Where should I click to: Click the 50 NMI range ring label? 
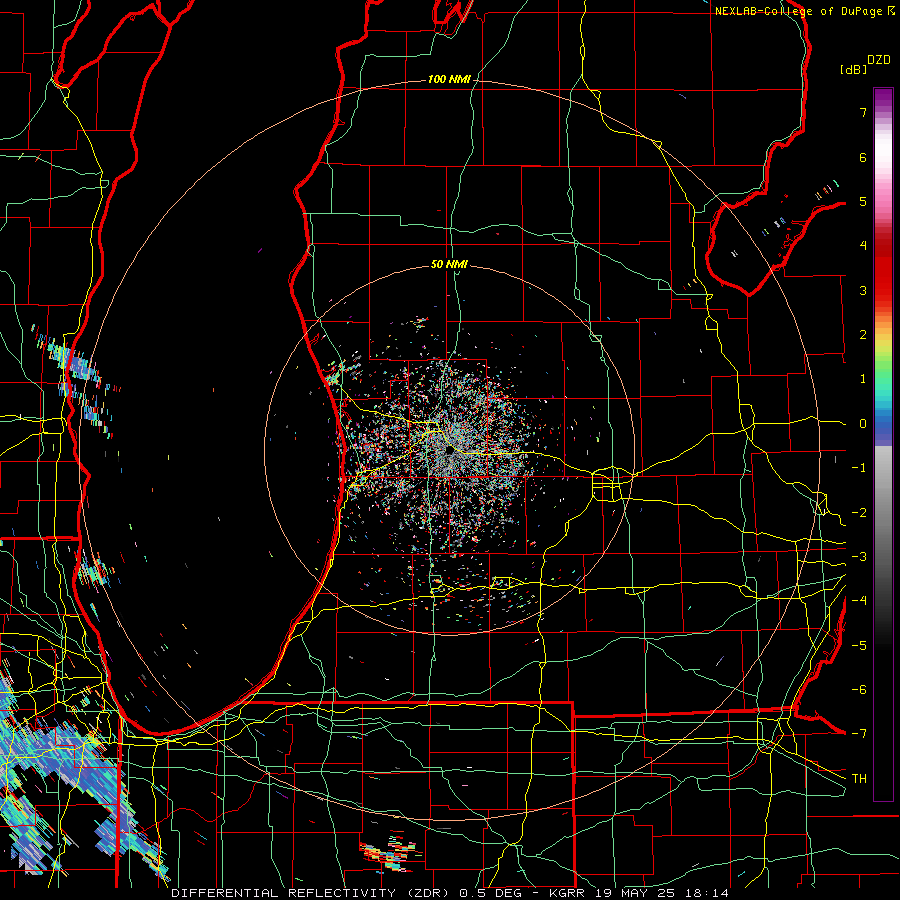tap(449, 264)
